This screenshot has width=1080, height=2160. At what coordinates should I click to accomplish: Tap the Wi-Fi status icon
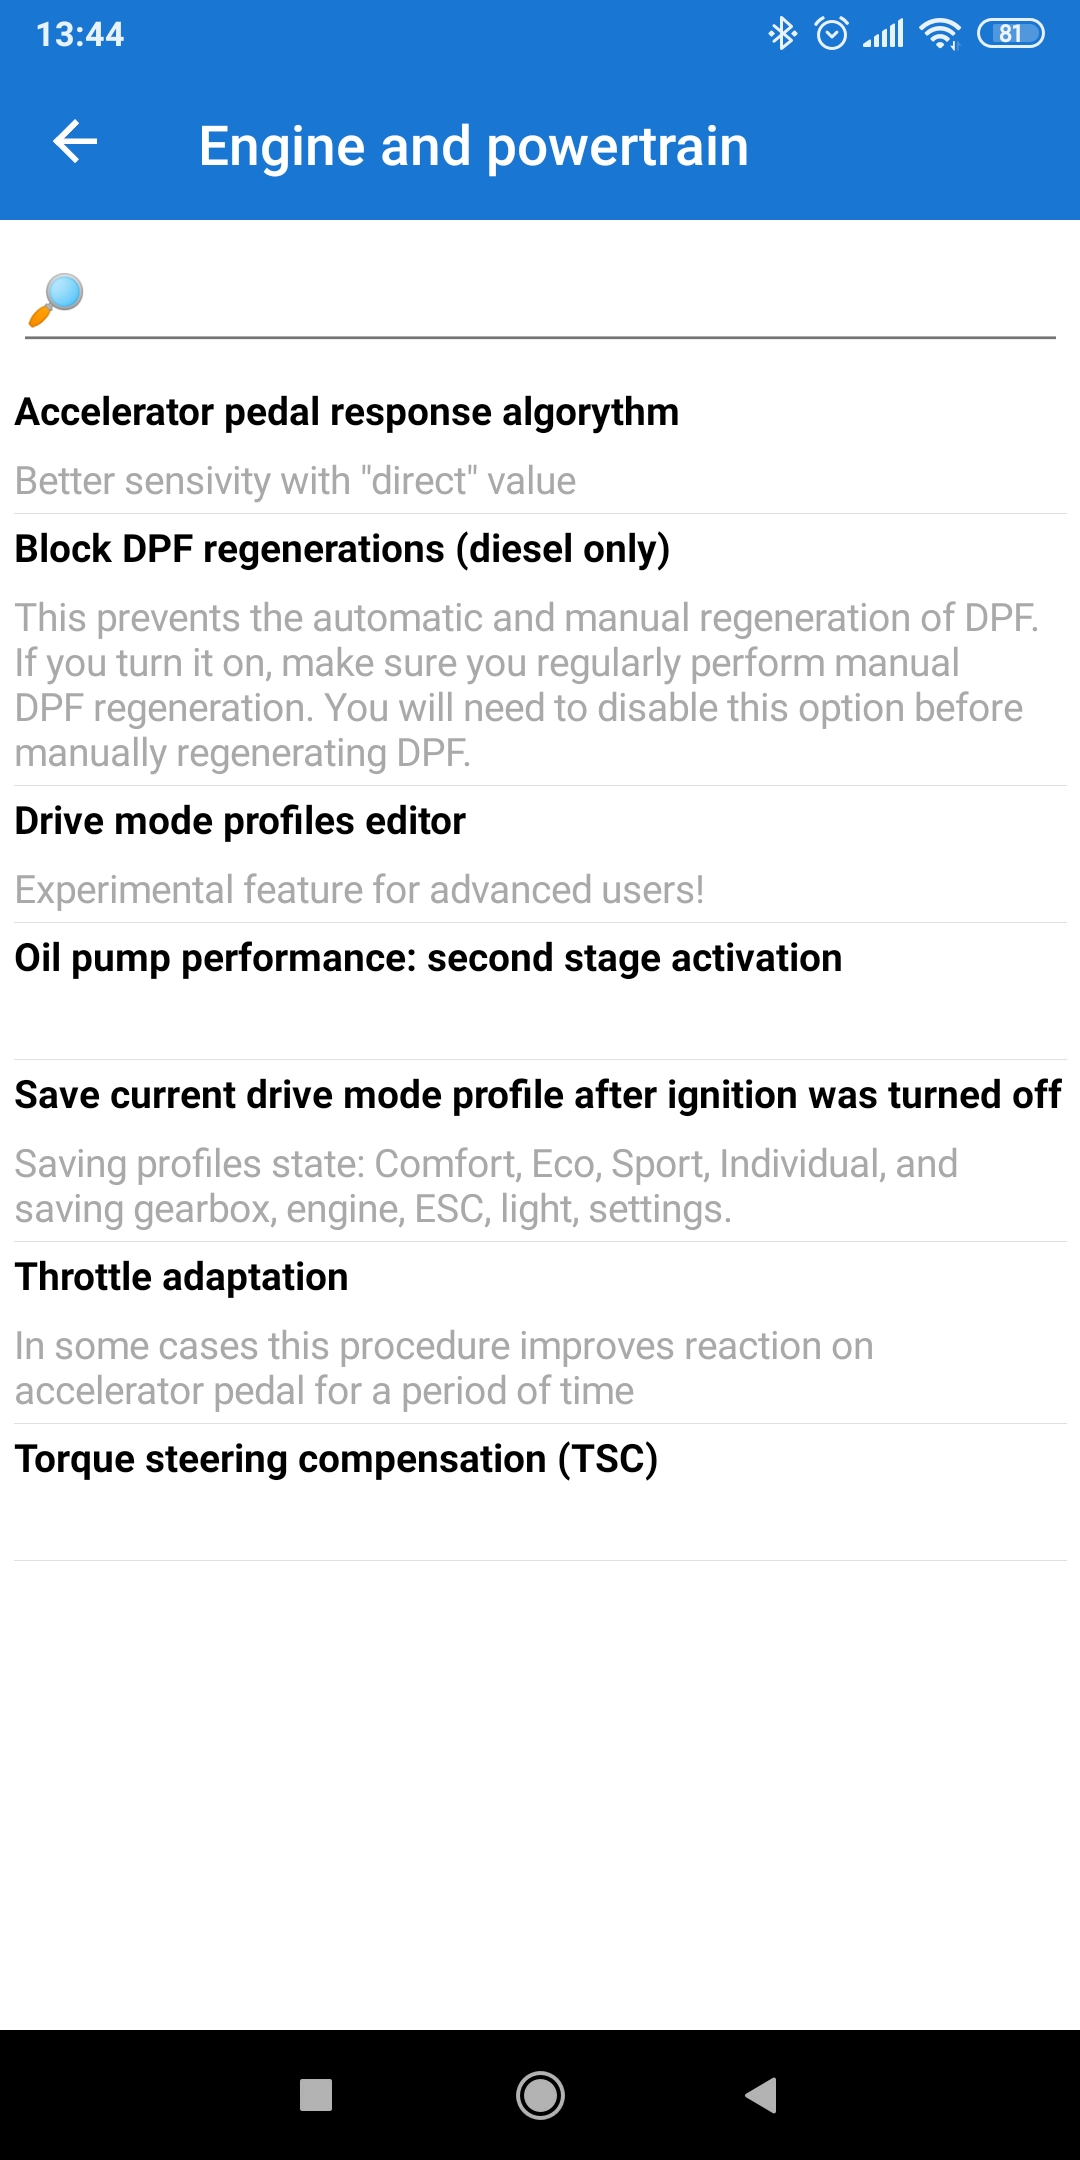coord(940,34)
